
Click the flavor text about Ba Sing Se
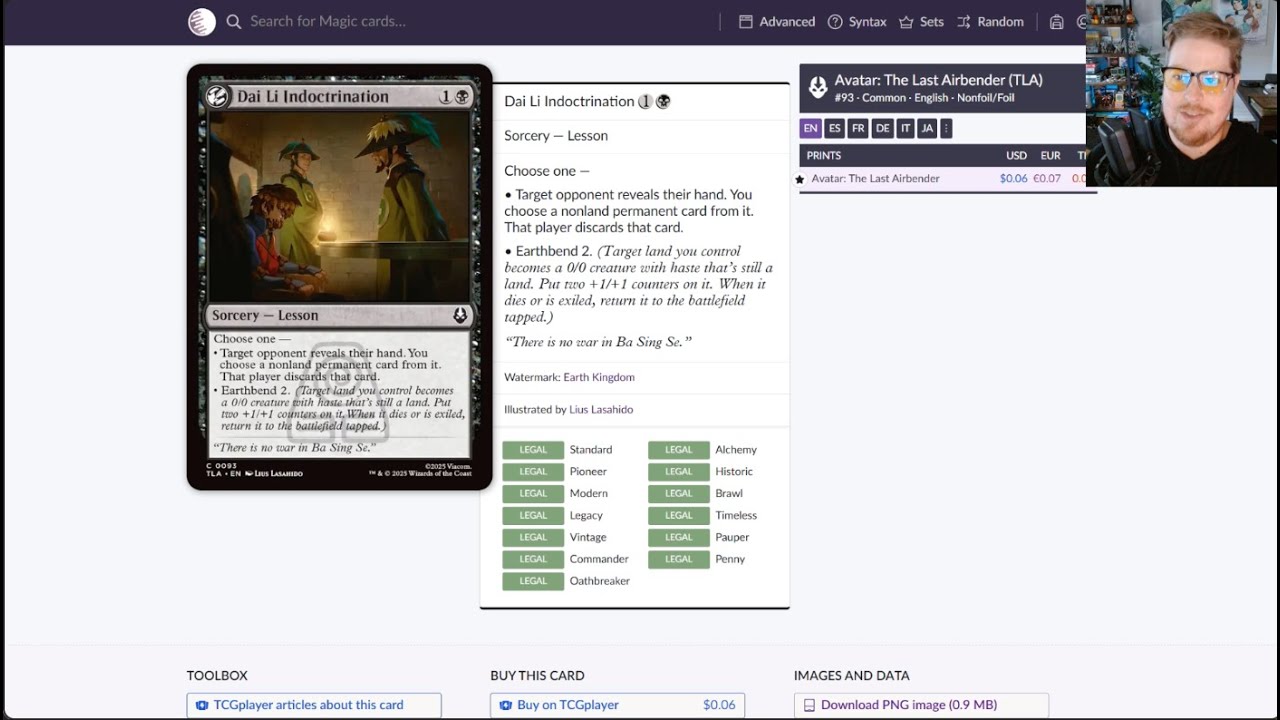598,342
